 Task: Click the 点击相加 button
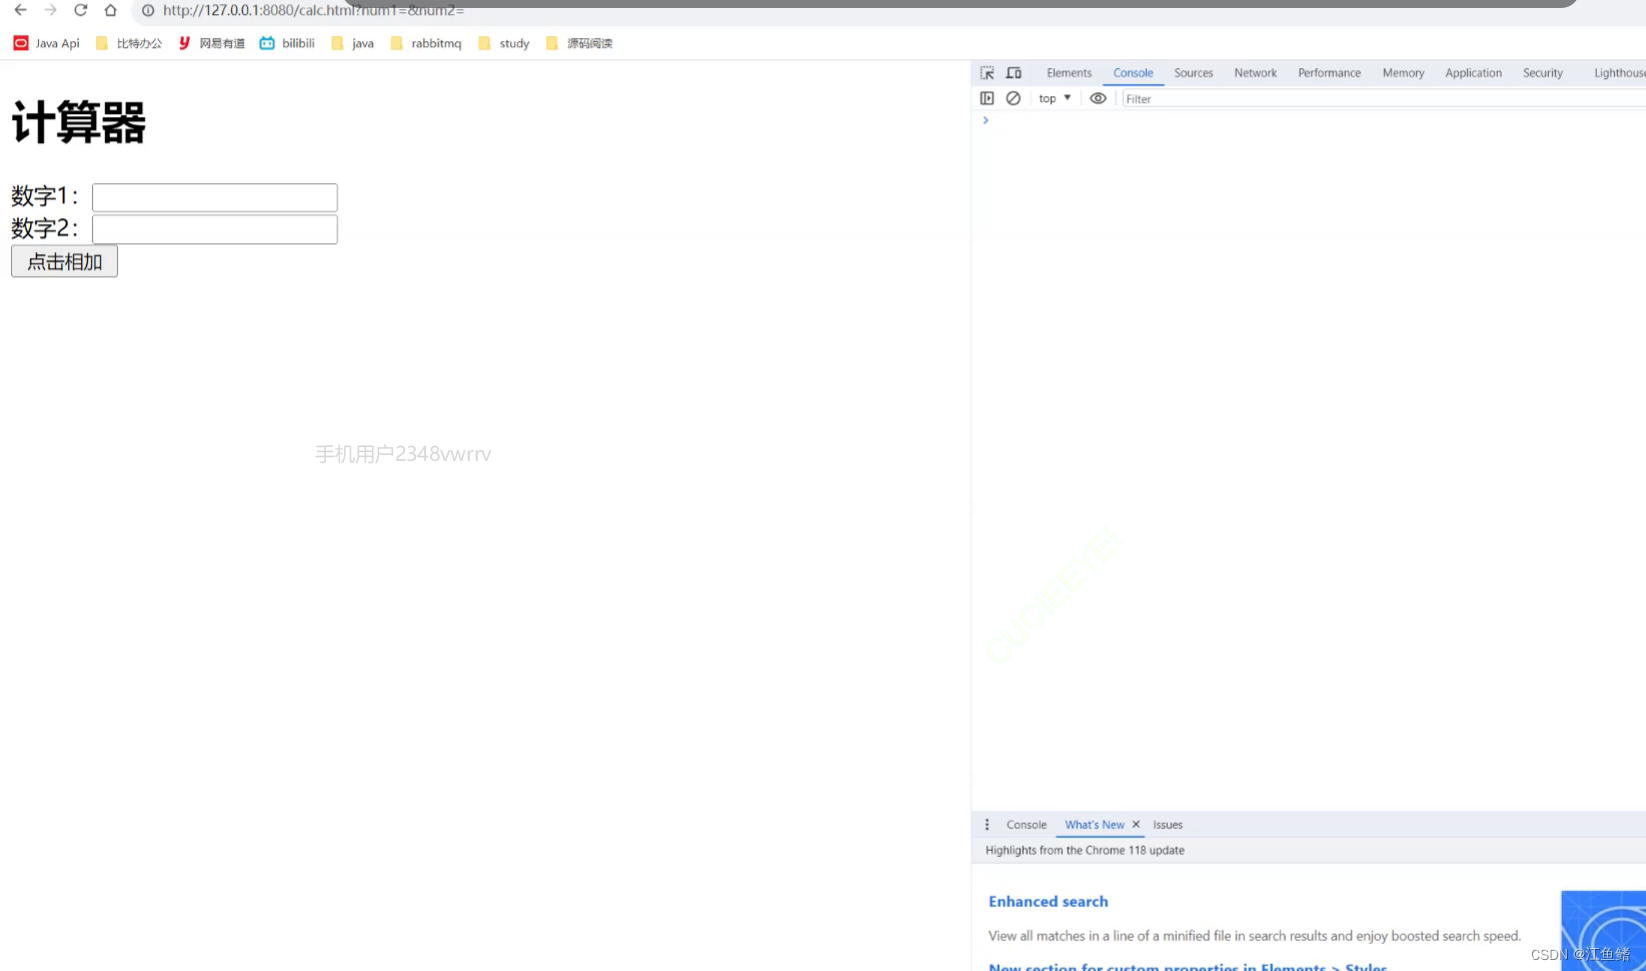click(x=63, y=261)
